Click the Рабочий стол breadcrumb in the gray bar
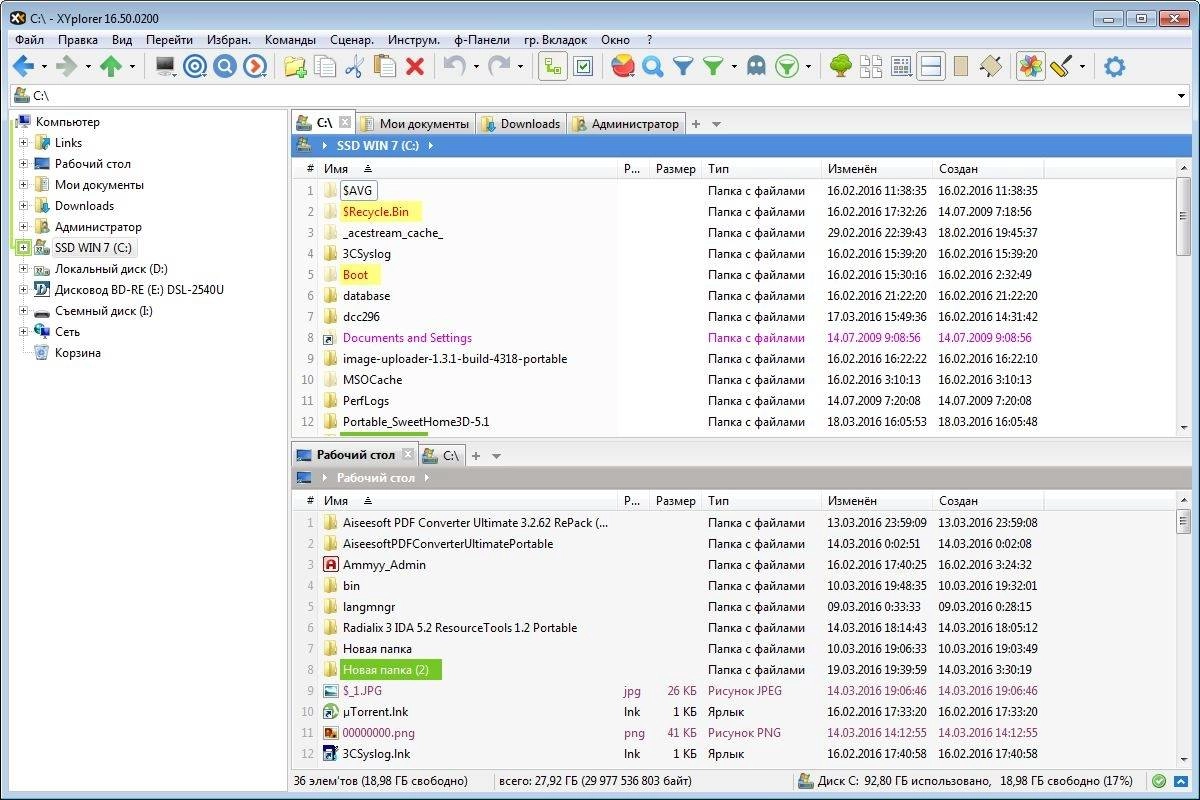The image size is (1200, 800). [x=375, y=478]
